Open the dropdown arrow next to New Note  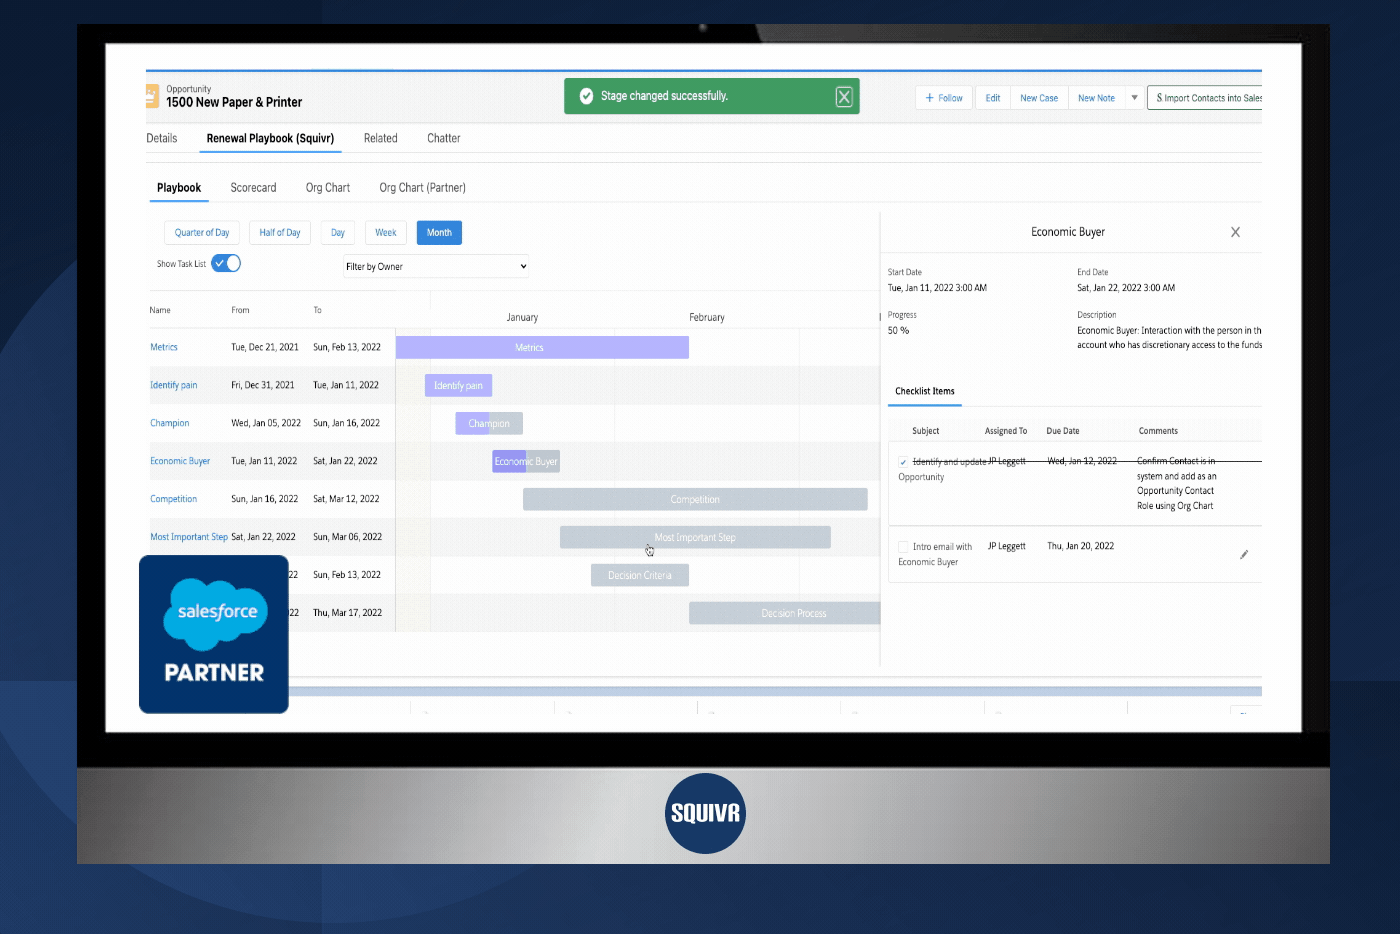click(1134, 97)
